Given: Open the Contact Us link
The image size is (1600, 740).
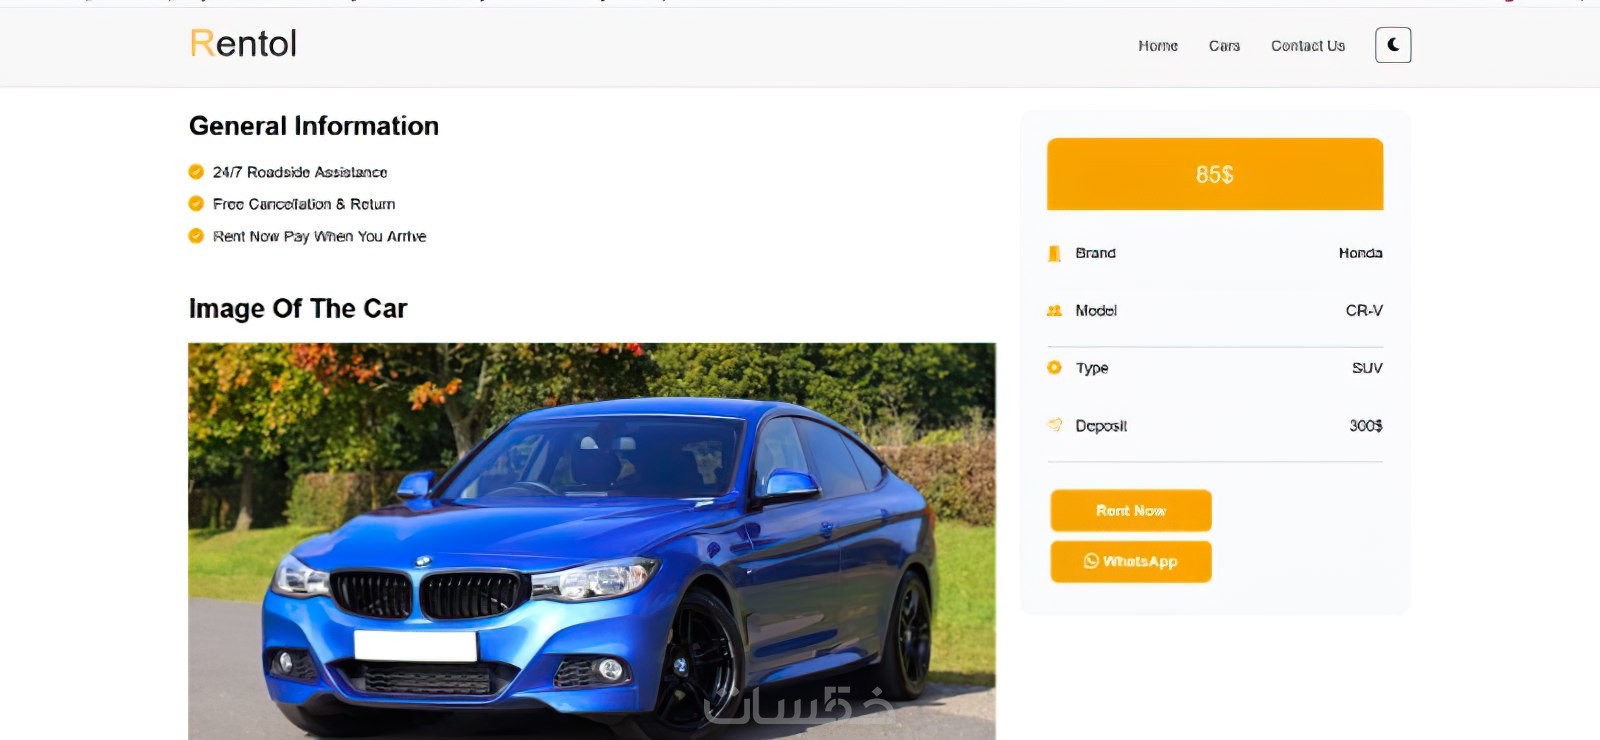Looking at the screenshot, I should pyautogui.click(x=1308, y=46).
